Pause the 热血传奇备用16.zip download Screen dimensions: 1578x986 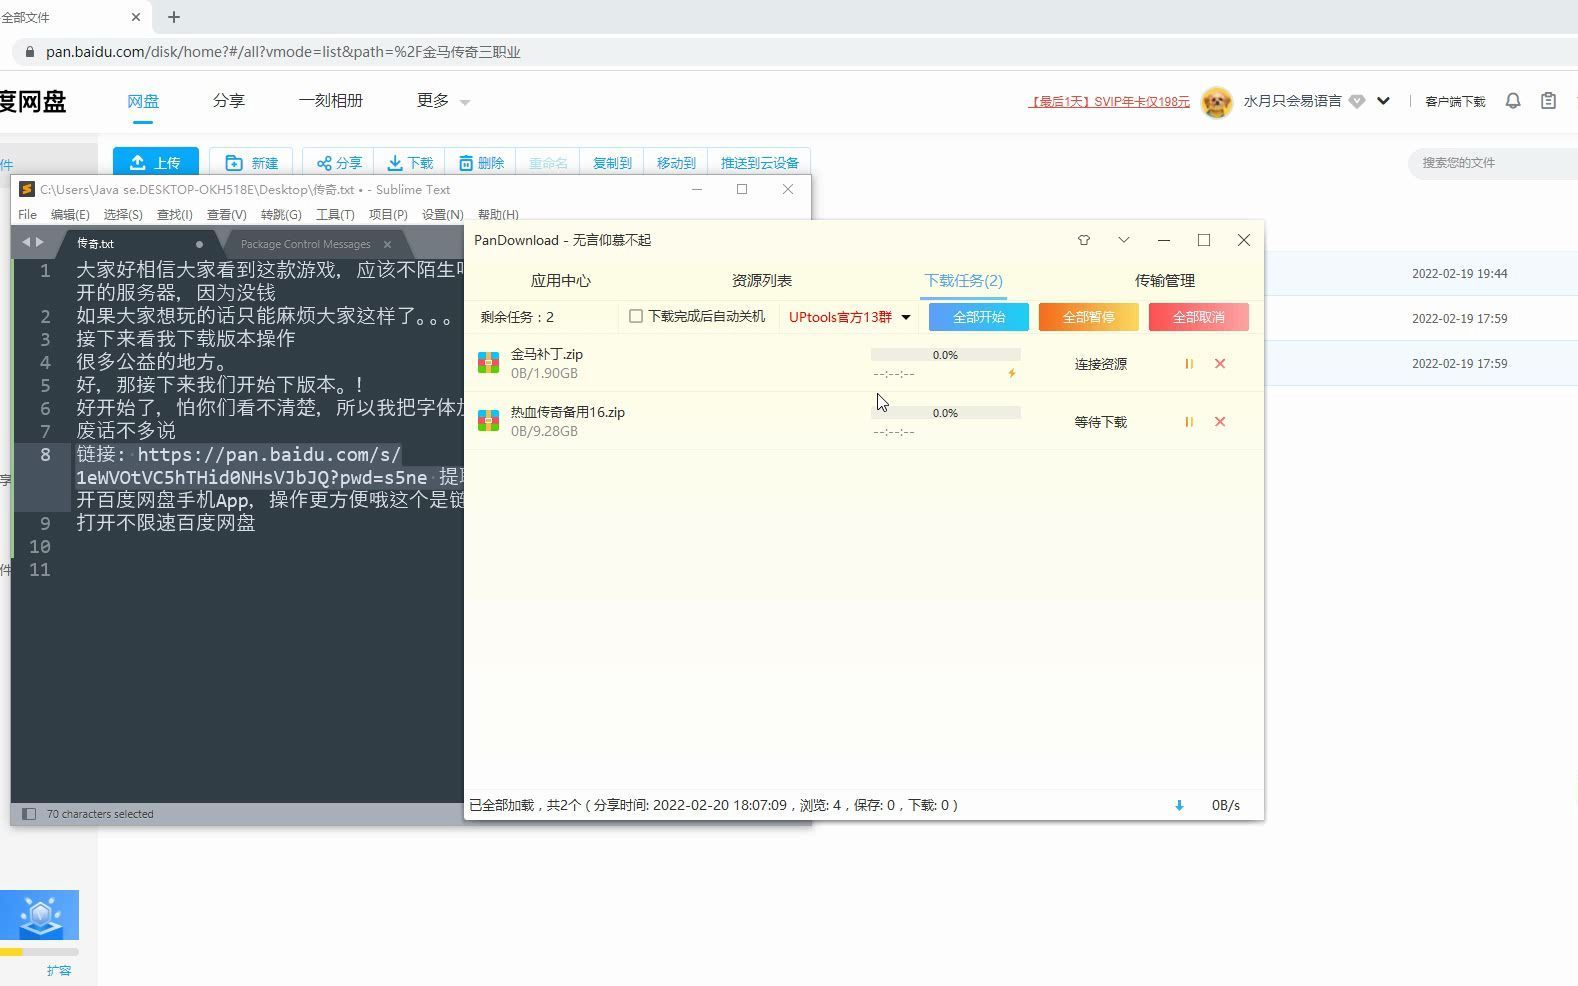[x=1189, y=422]
